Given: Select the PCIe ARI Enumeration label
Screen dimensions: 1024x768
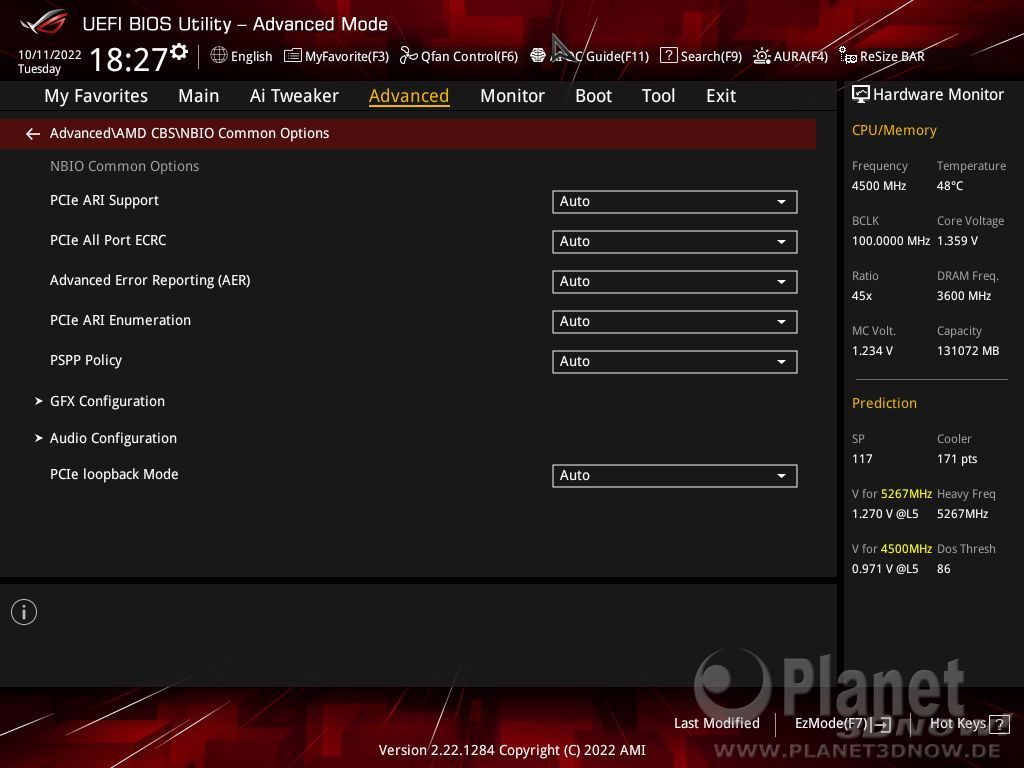Looking at the screenshot, I should 121,320.
